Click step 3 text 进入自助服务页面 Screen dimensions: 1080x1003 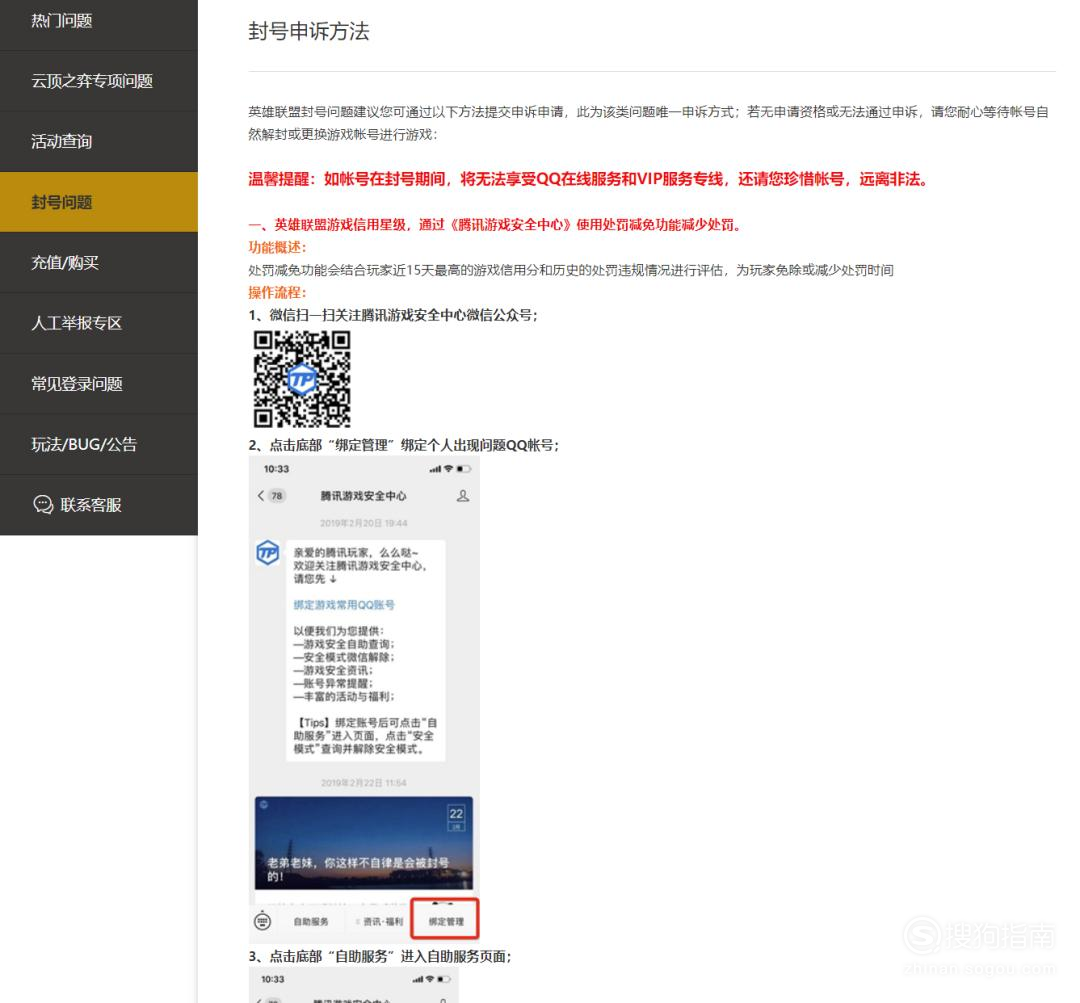380,956
